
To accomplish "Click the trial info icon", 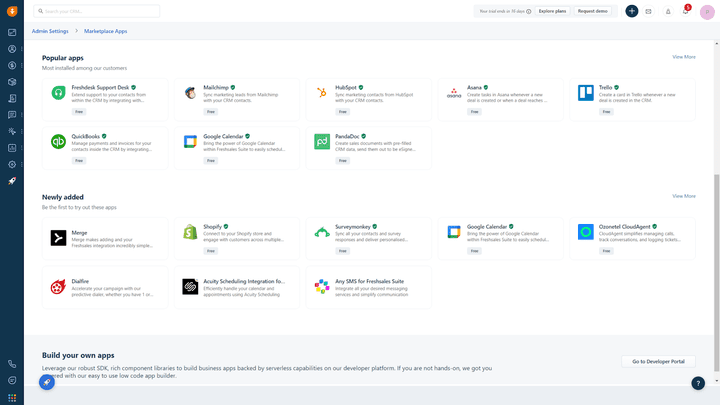I will (529, 11).
